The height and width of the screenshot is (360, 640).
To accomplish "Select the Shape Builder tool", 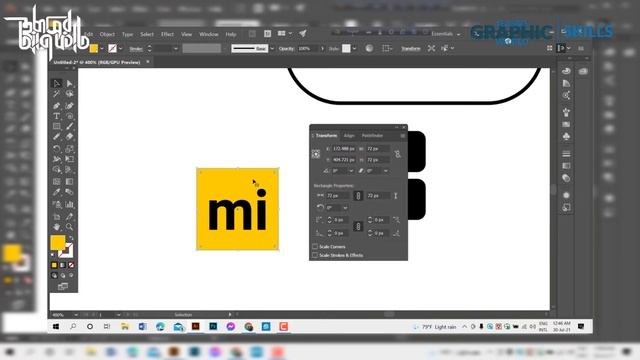I will pyautogui.click(x=57, y=169).
